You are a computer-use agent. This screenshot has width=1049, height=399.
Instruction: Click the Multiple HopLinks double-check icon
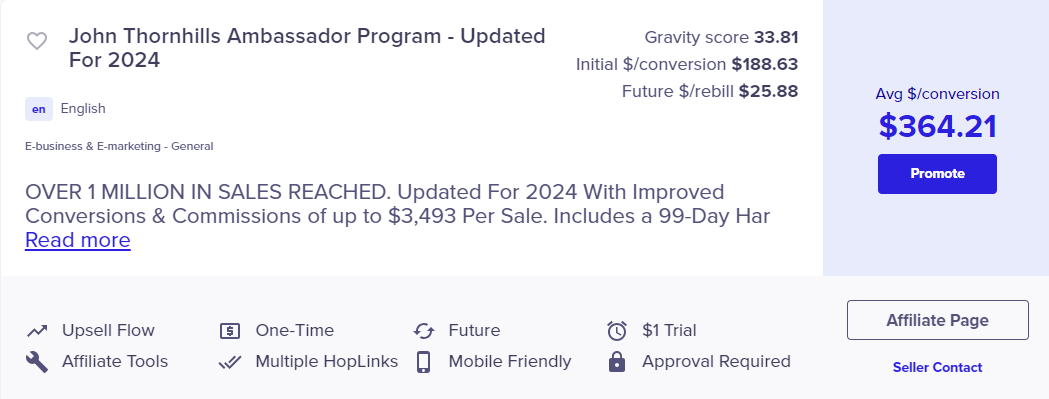pos(229,362)
